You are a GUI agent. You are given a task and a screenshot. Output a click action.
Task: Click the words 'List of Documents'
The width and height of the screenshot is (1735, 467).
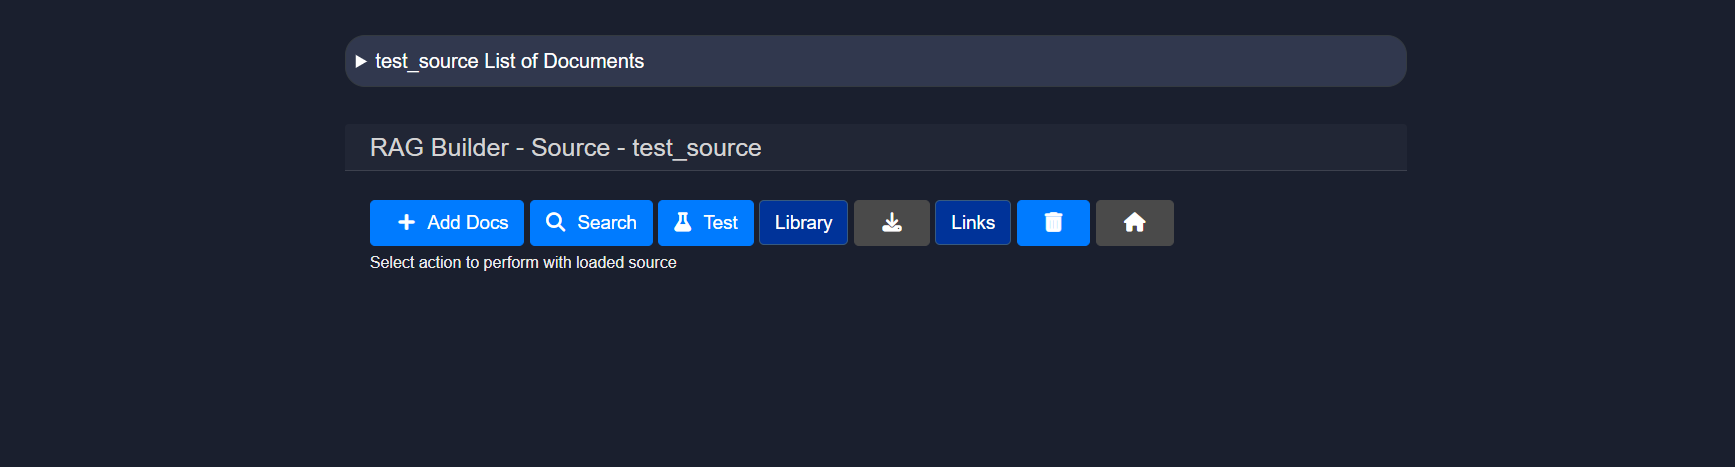coord(564,62)
